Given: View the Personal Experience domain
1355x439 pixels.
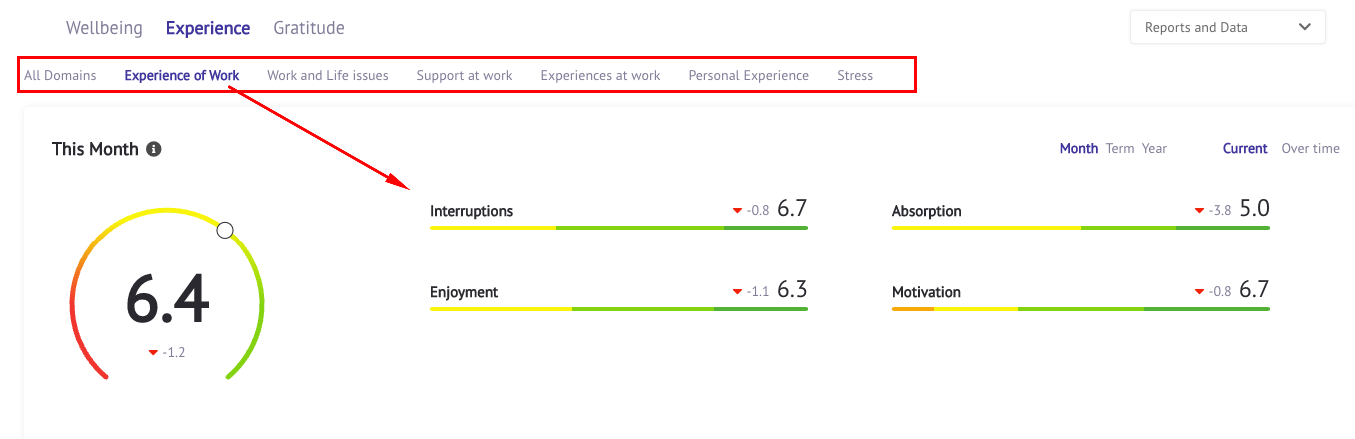Looking at the screenshot, I should (x=749, y=75).
